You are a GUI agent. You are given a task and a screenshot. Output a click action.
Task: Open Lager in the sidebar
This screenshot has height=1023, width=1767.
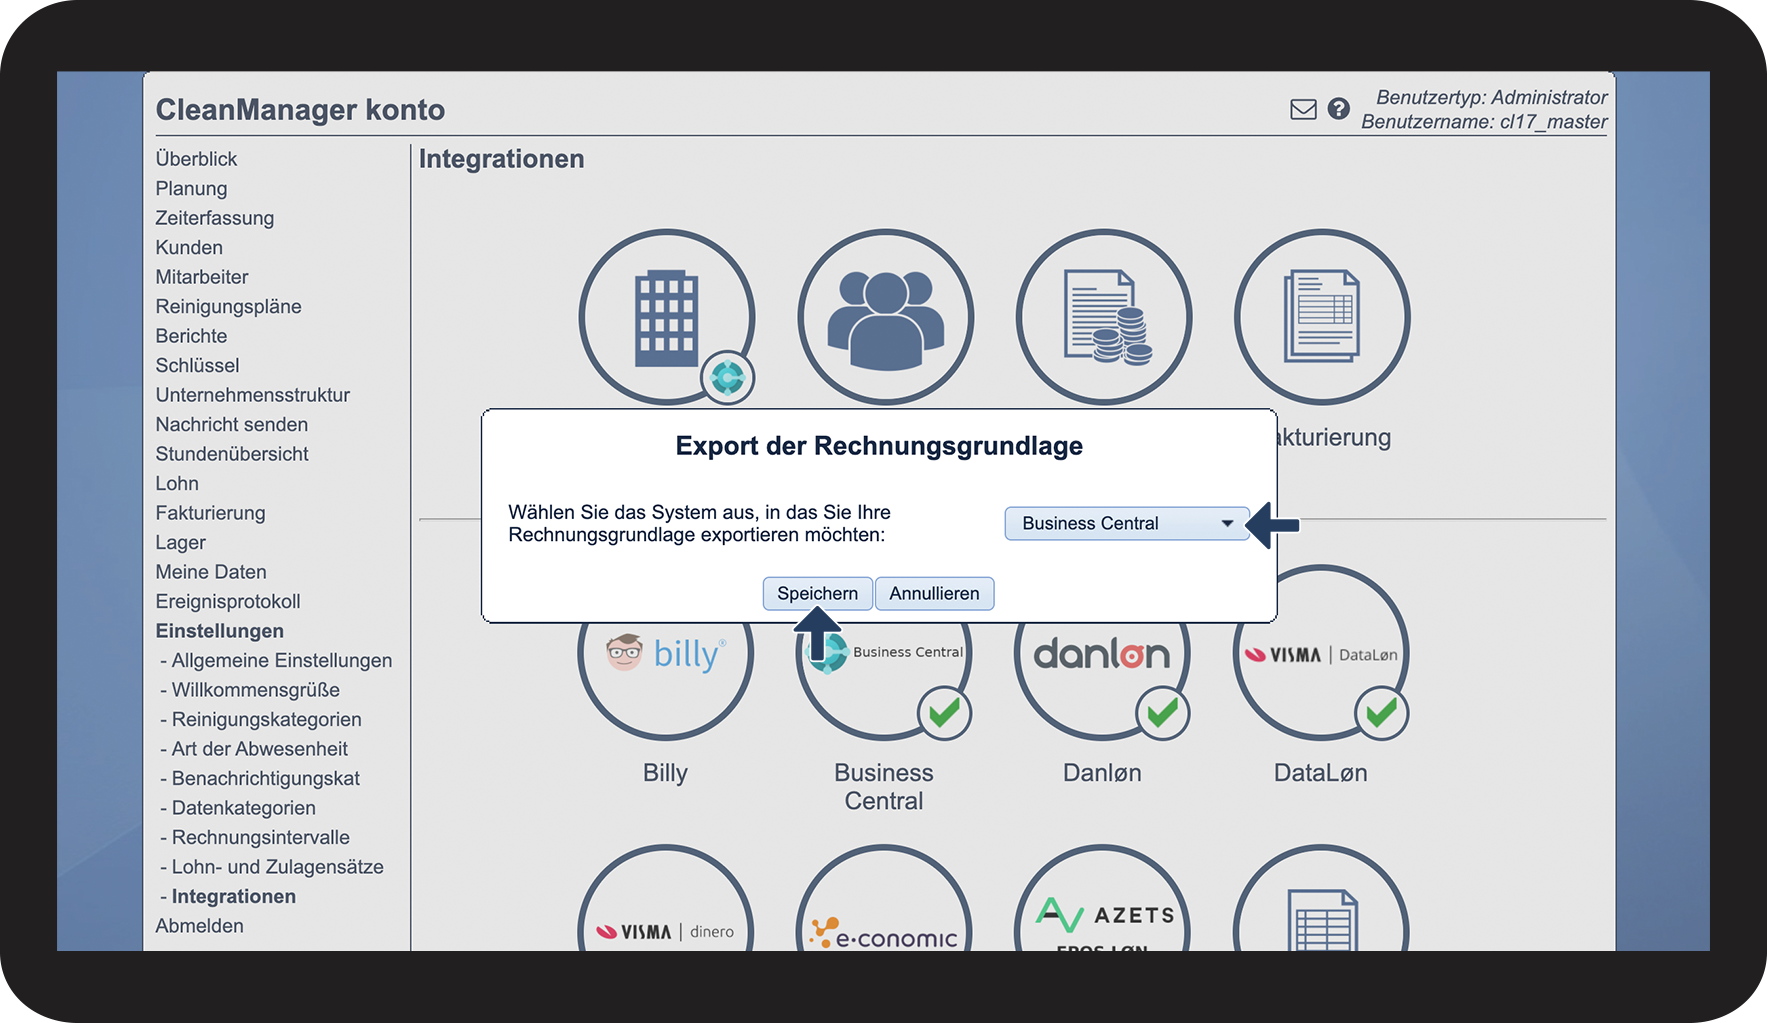[180, 542]
